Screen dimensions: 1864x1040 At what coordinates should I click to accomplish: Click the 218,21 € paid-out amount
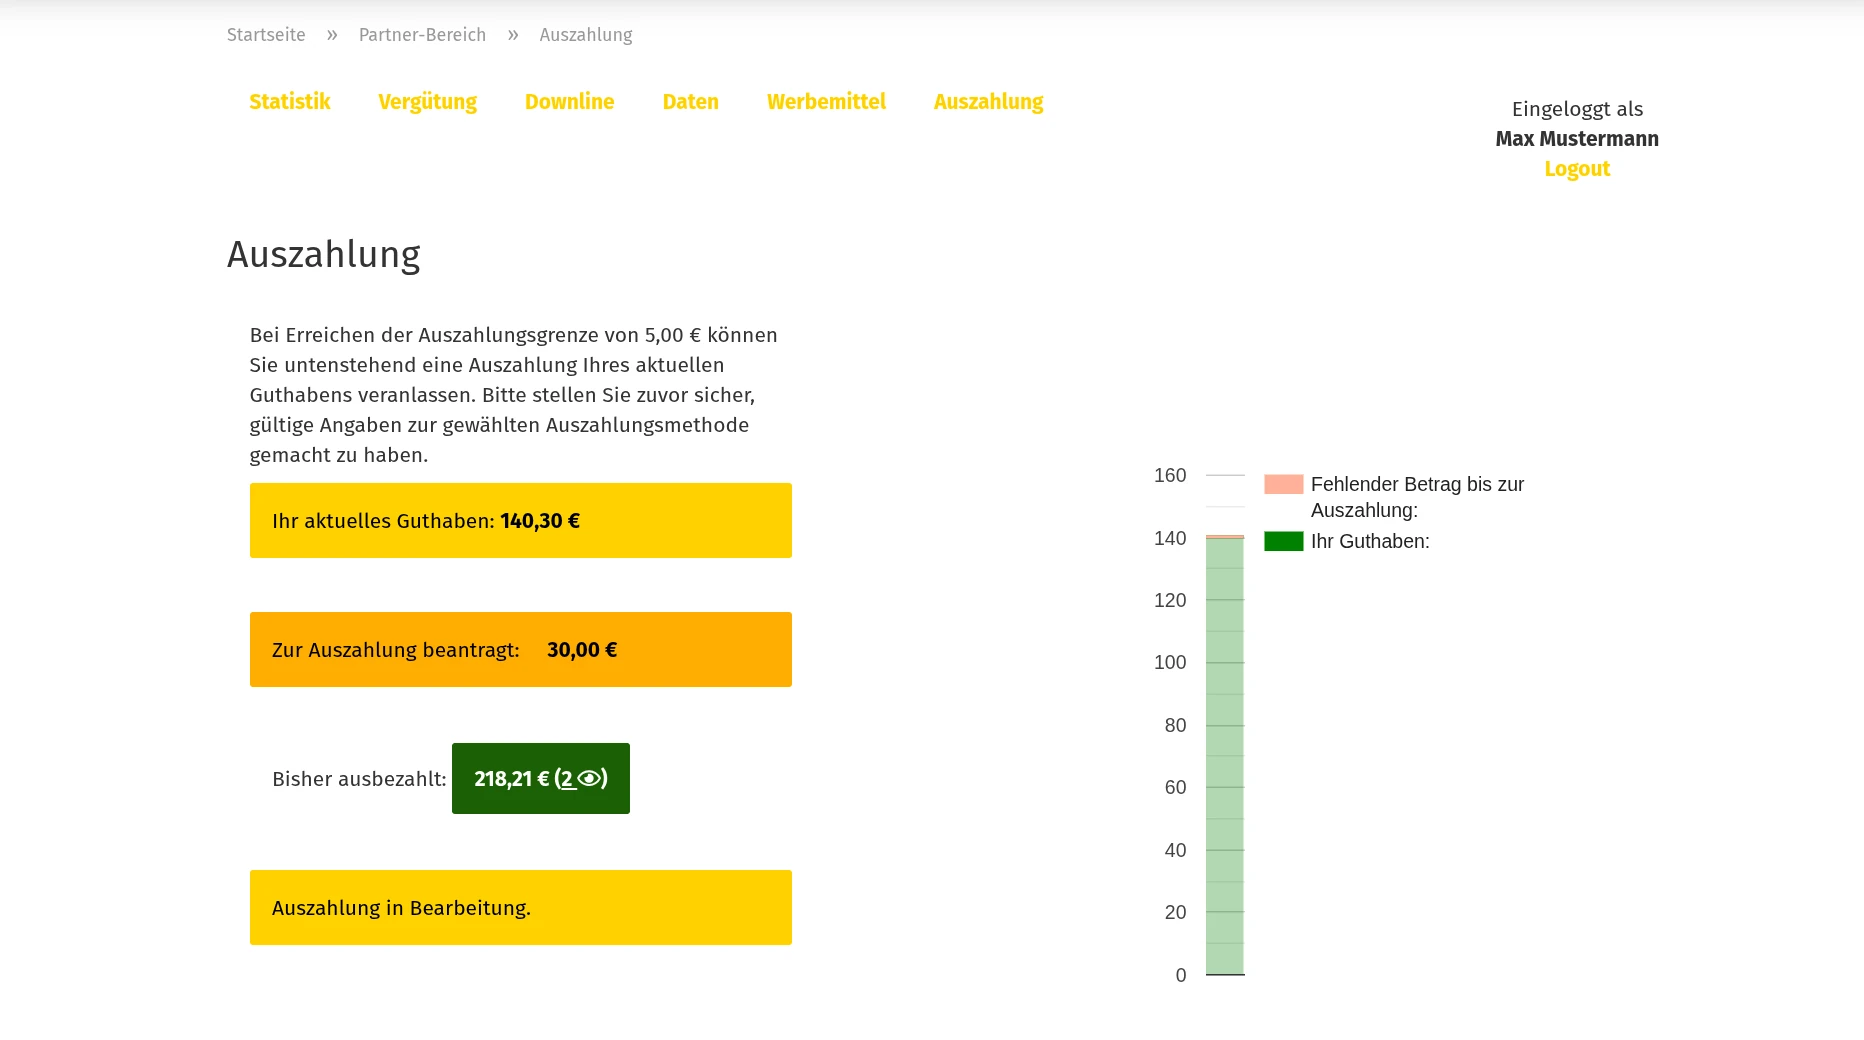pyautogui.click(x=511, y=779)
